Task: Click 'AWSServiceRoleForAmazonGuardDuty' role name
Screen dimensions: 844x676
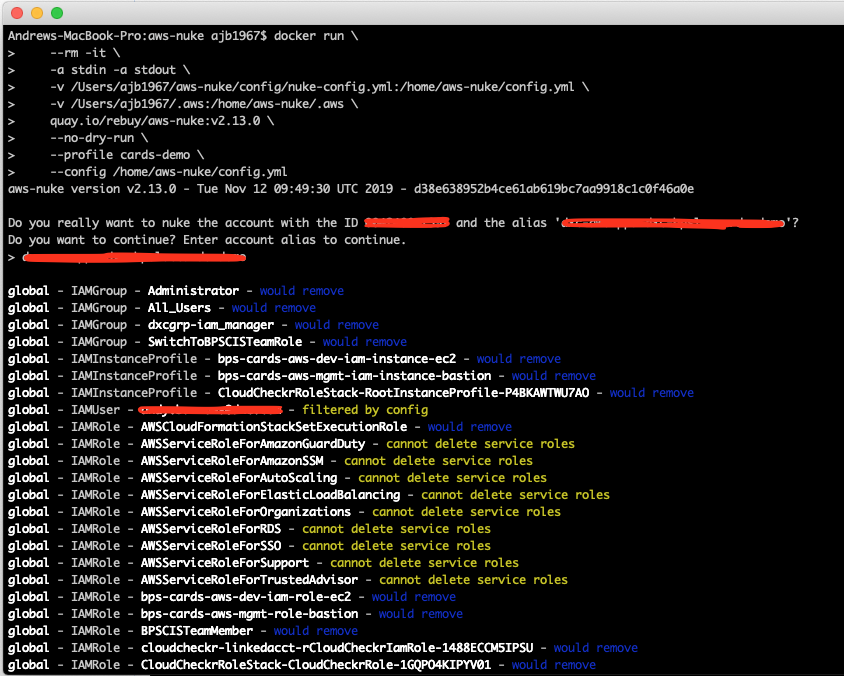Action: [x=253, y=444]
